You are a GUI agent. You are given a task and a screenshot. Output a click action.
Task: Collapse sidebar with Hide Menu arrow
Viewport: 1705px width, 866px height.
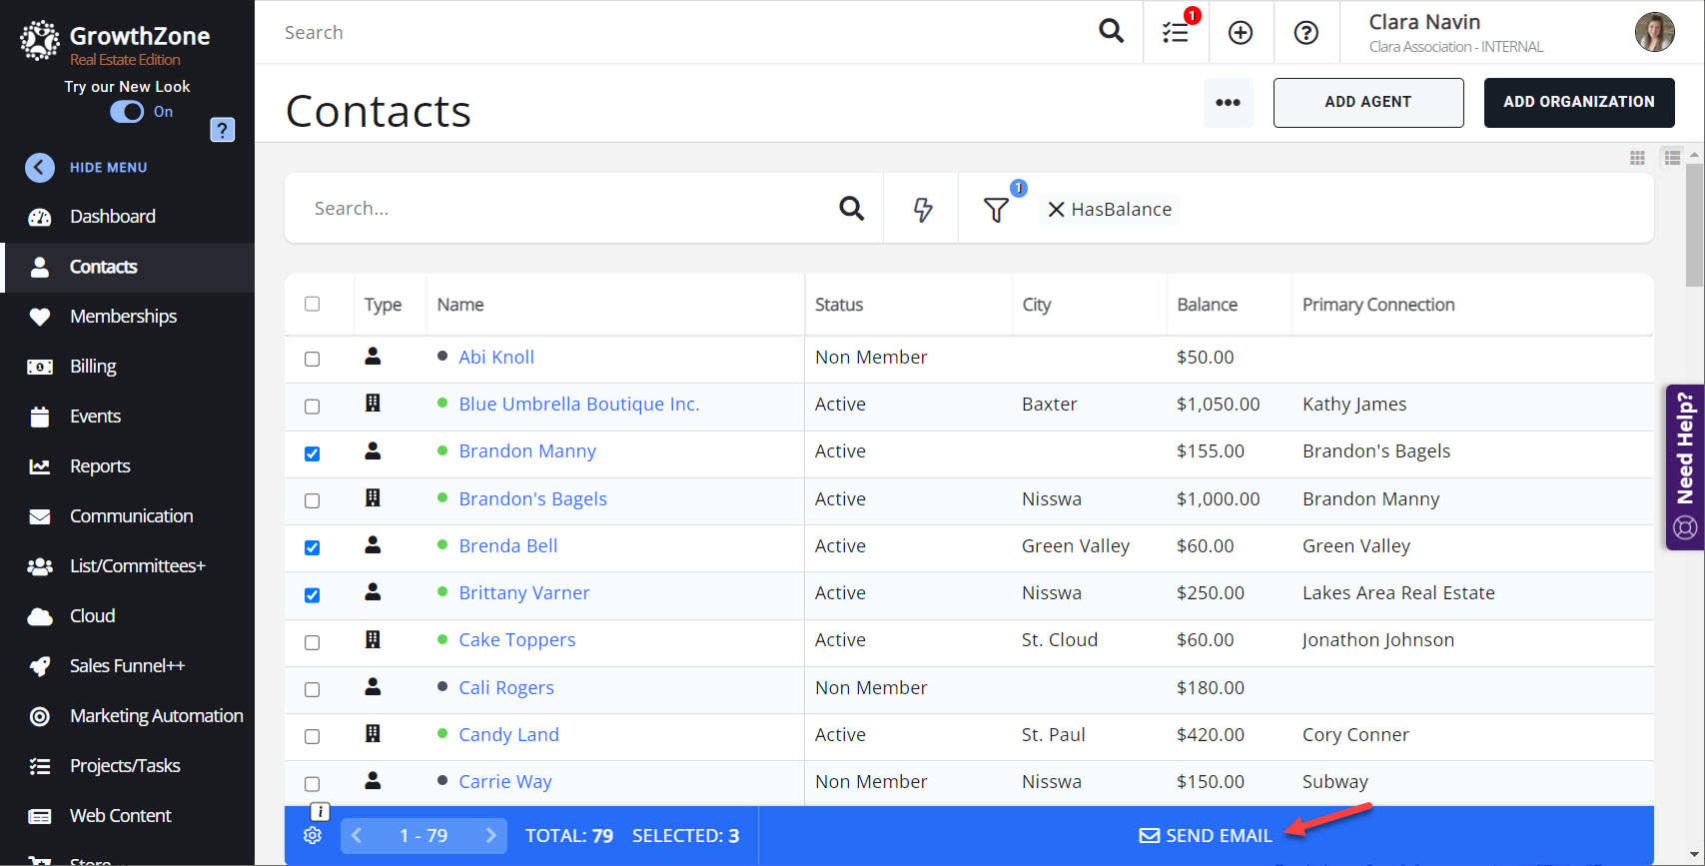click(39, 167)
